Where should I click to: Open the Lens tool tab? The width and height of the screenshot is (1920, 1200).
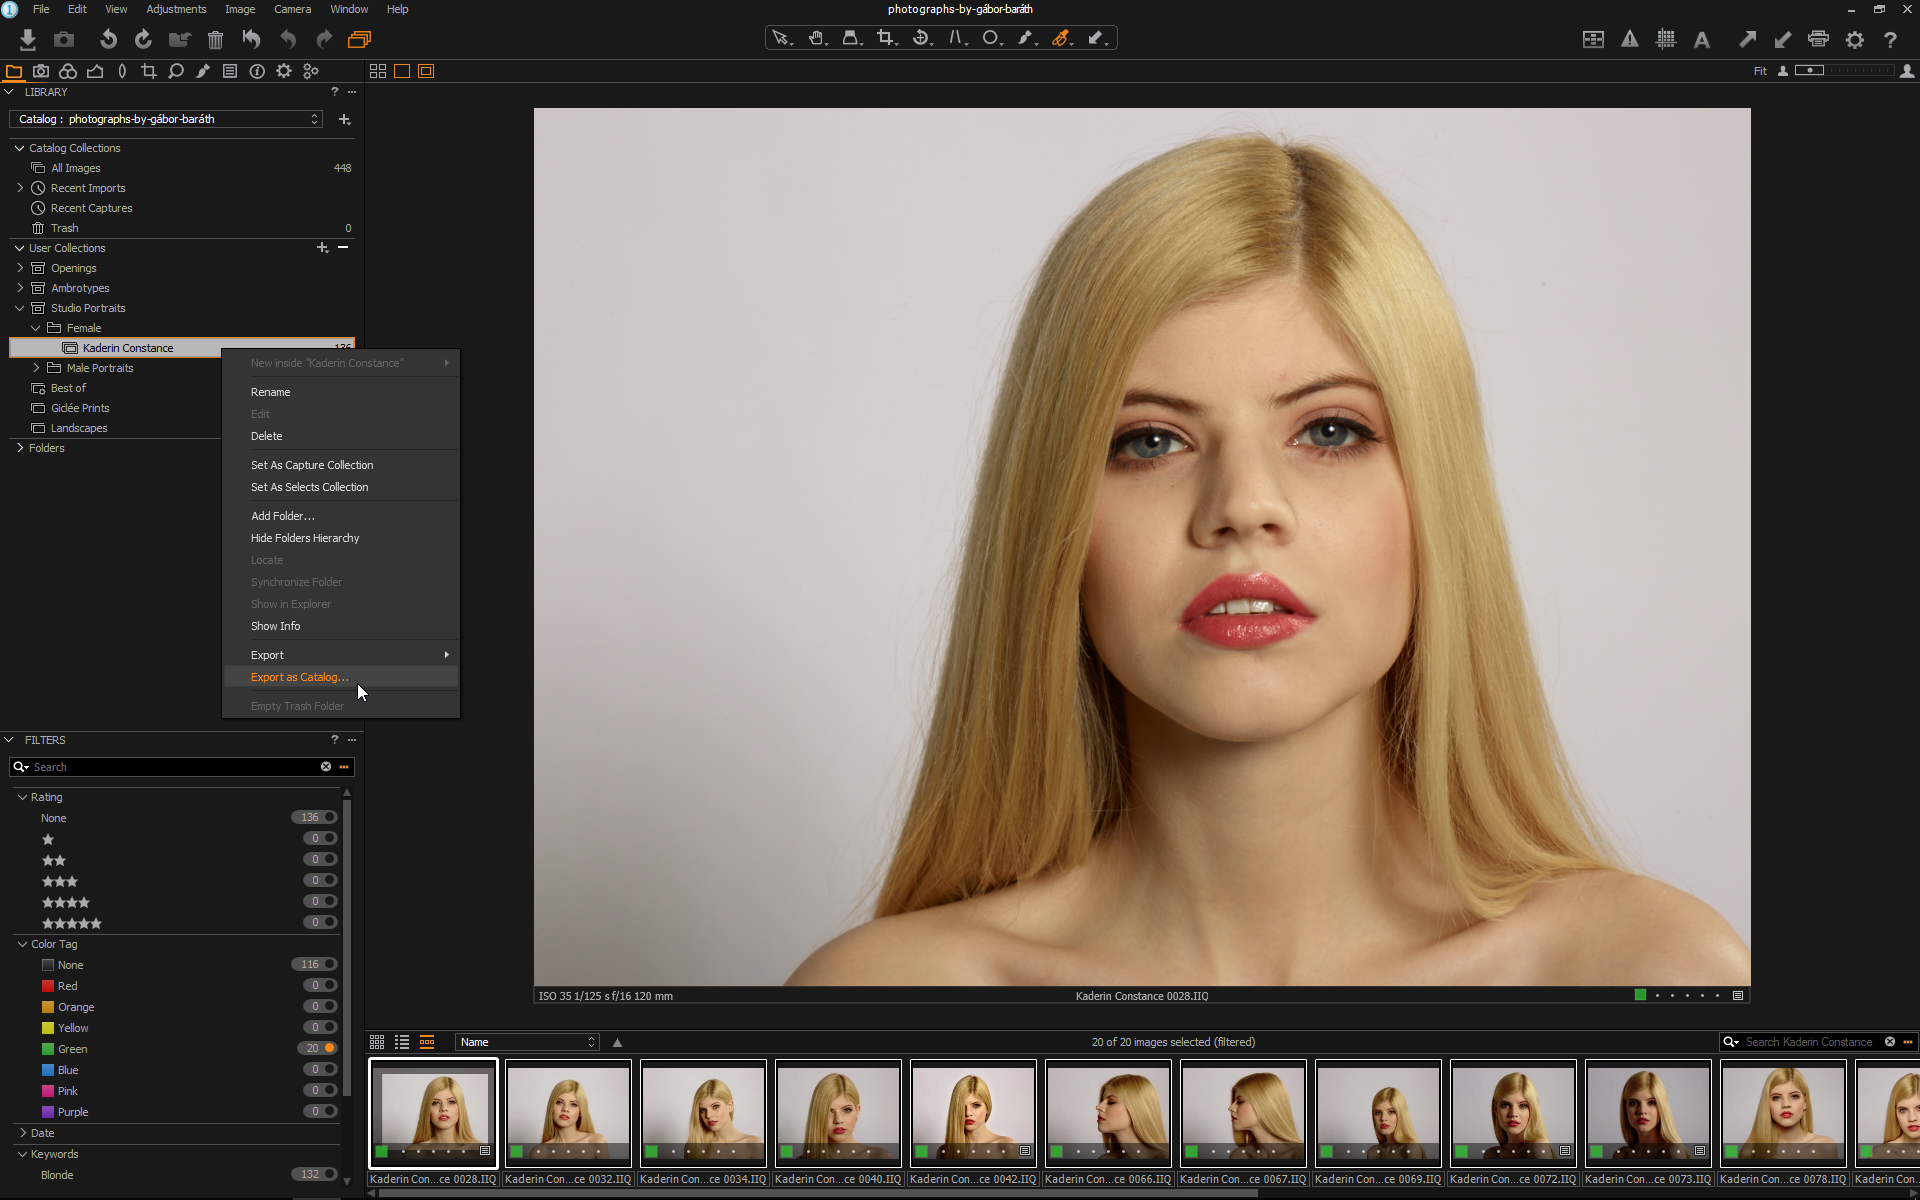122,71
